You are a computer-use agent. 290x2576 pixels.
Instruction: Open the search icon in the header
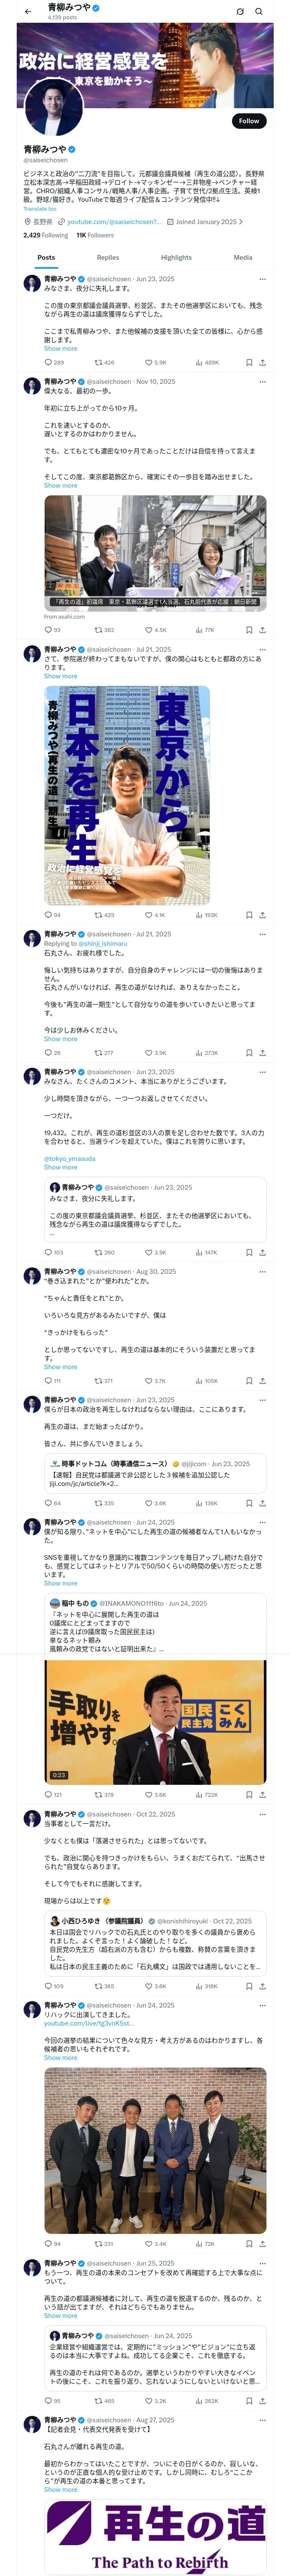(x=259, y=11)
